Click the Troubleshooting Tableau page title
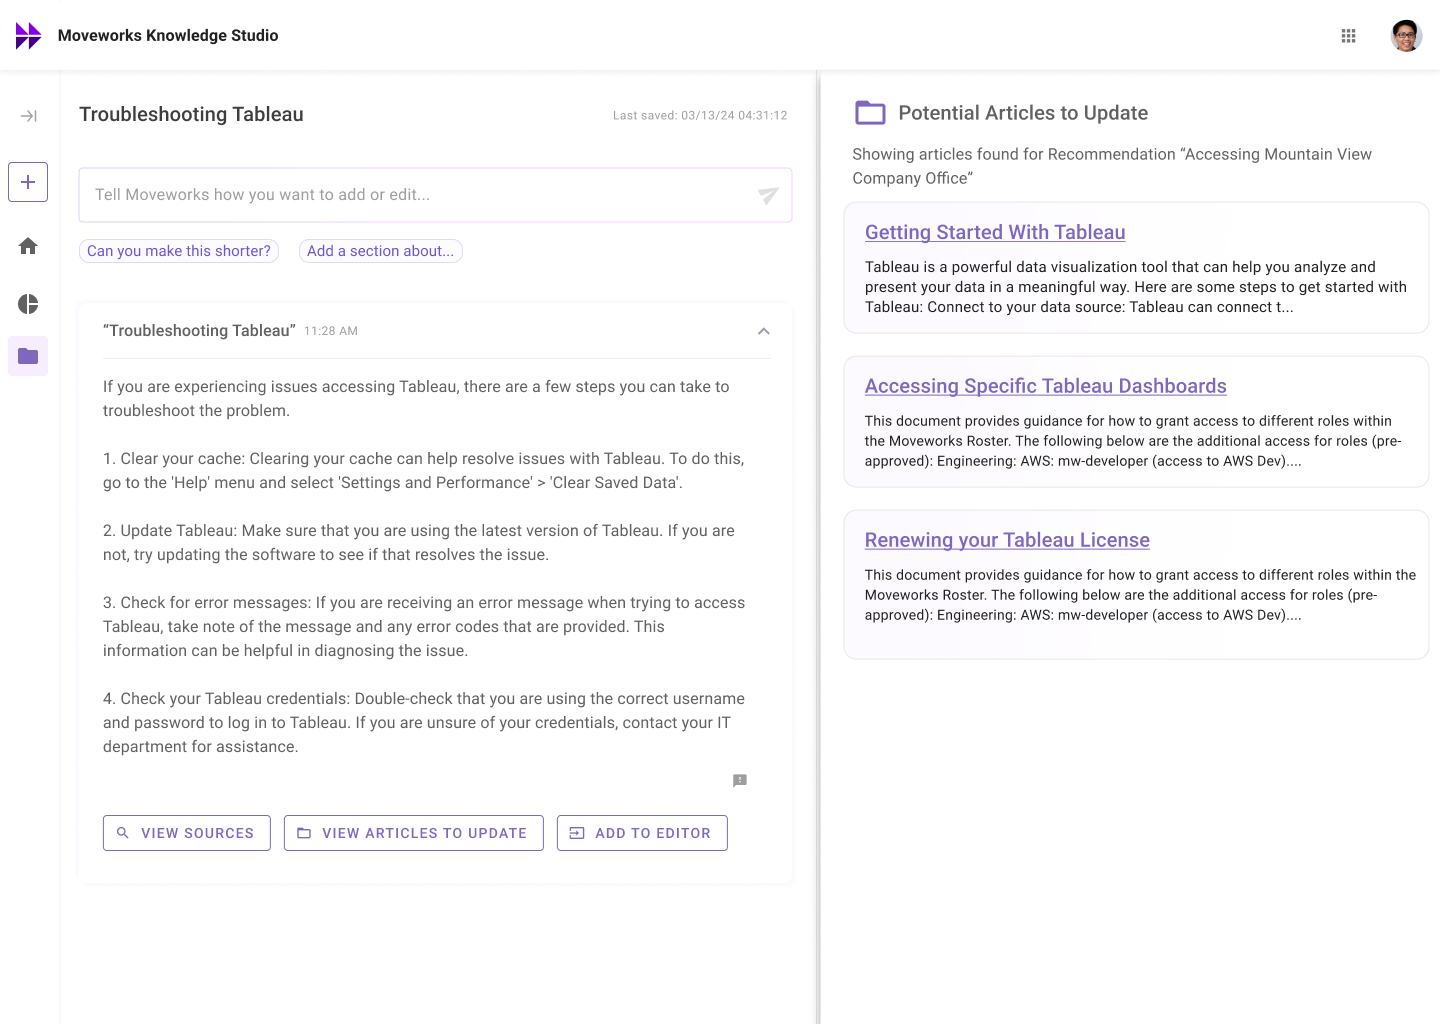 click(x=191, y=114)
